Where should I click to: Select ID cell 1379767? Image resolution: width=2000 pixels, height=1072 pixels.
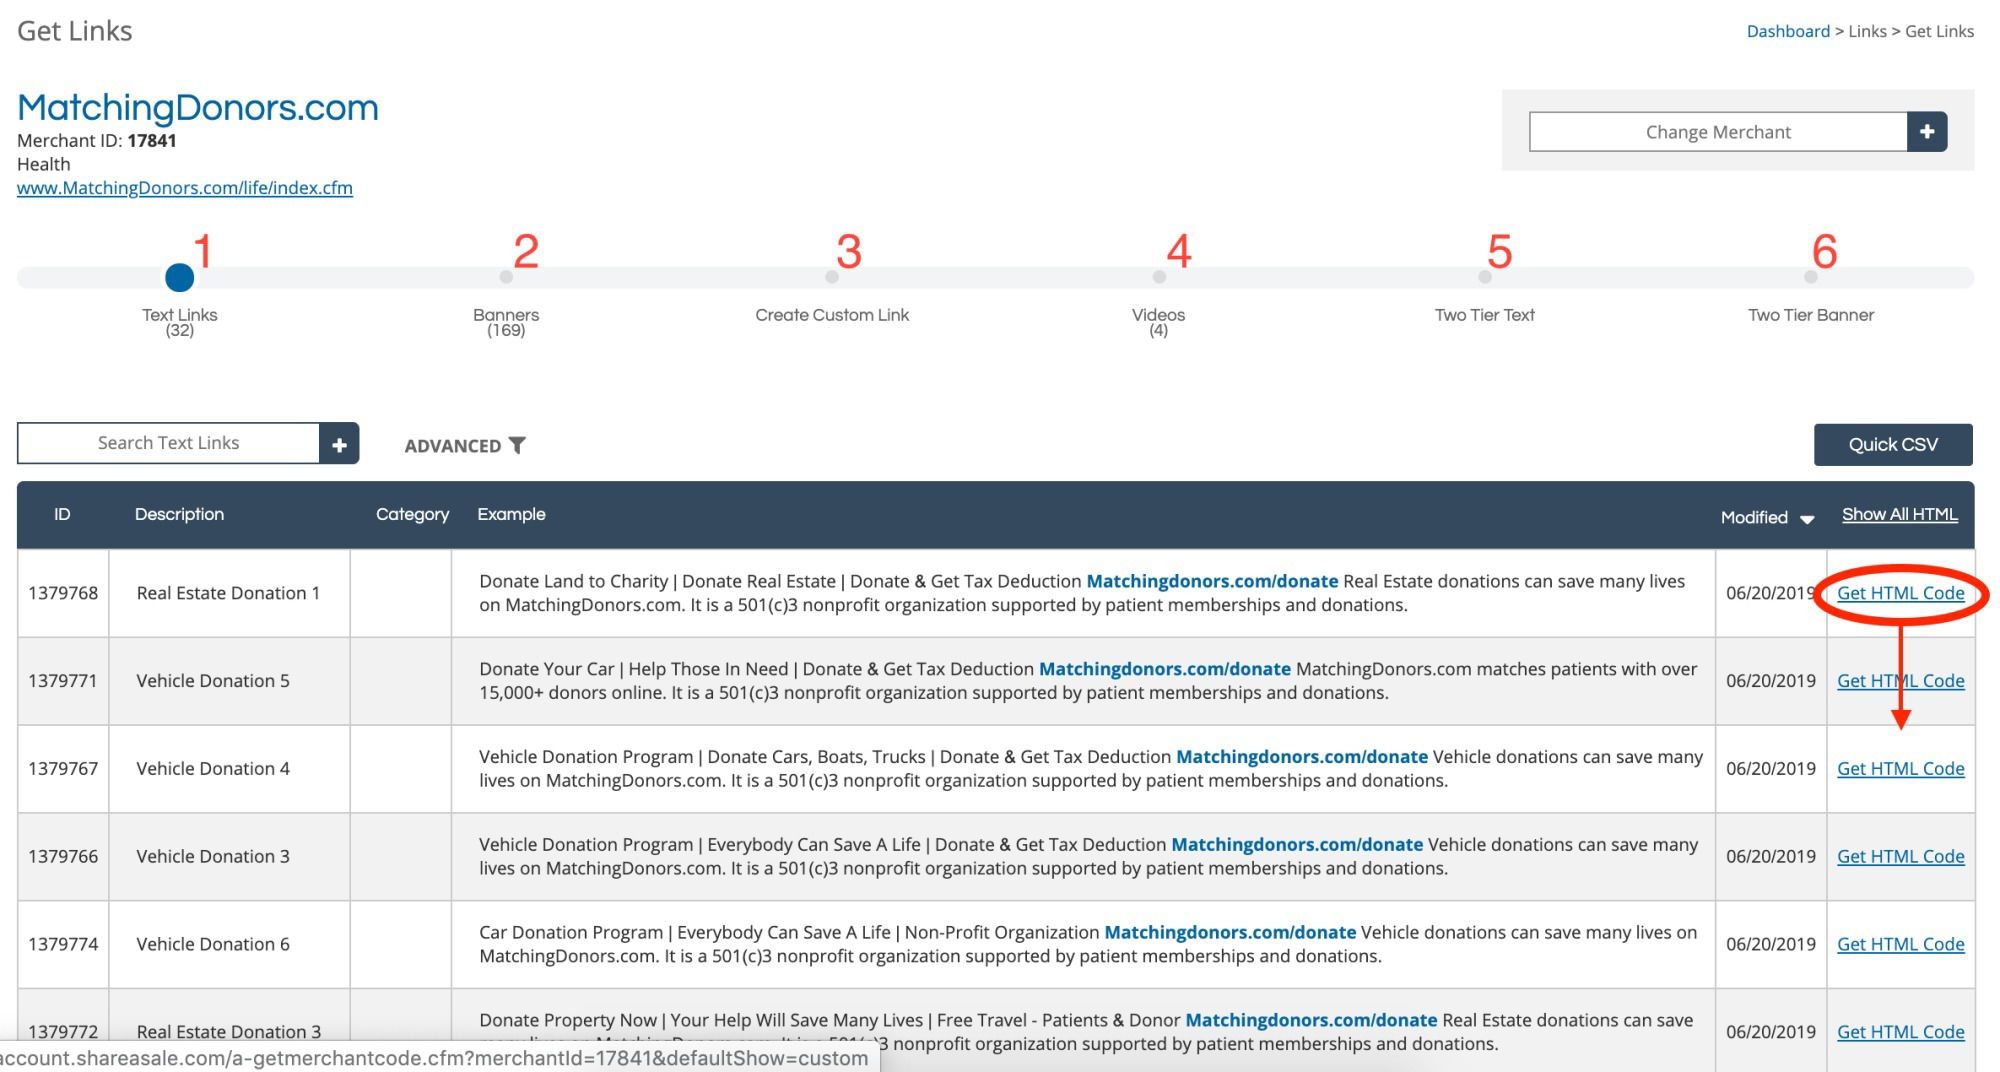click(x=63, y=769)
